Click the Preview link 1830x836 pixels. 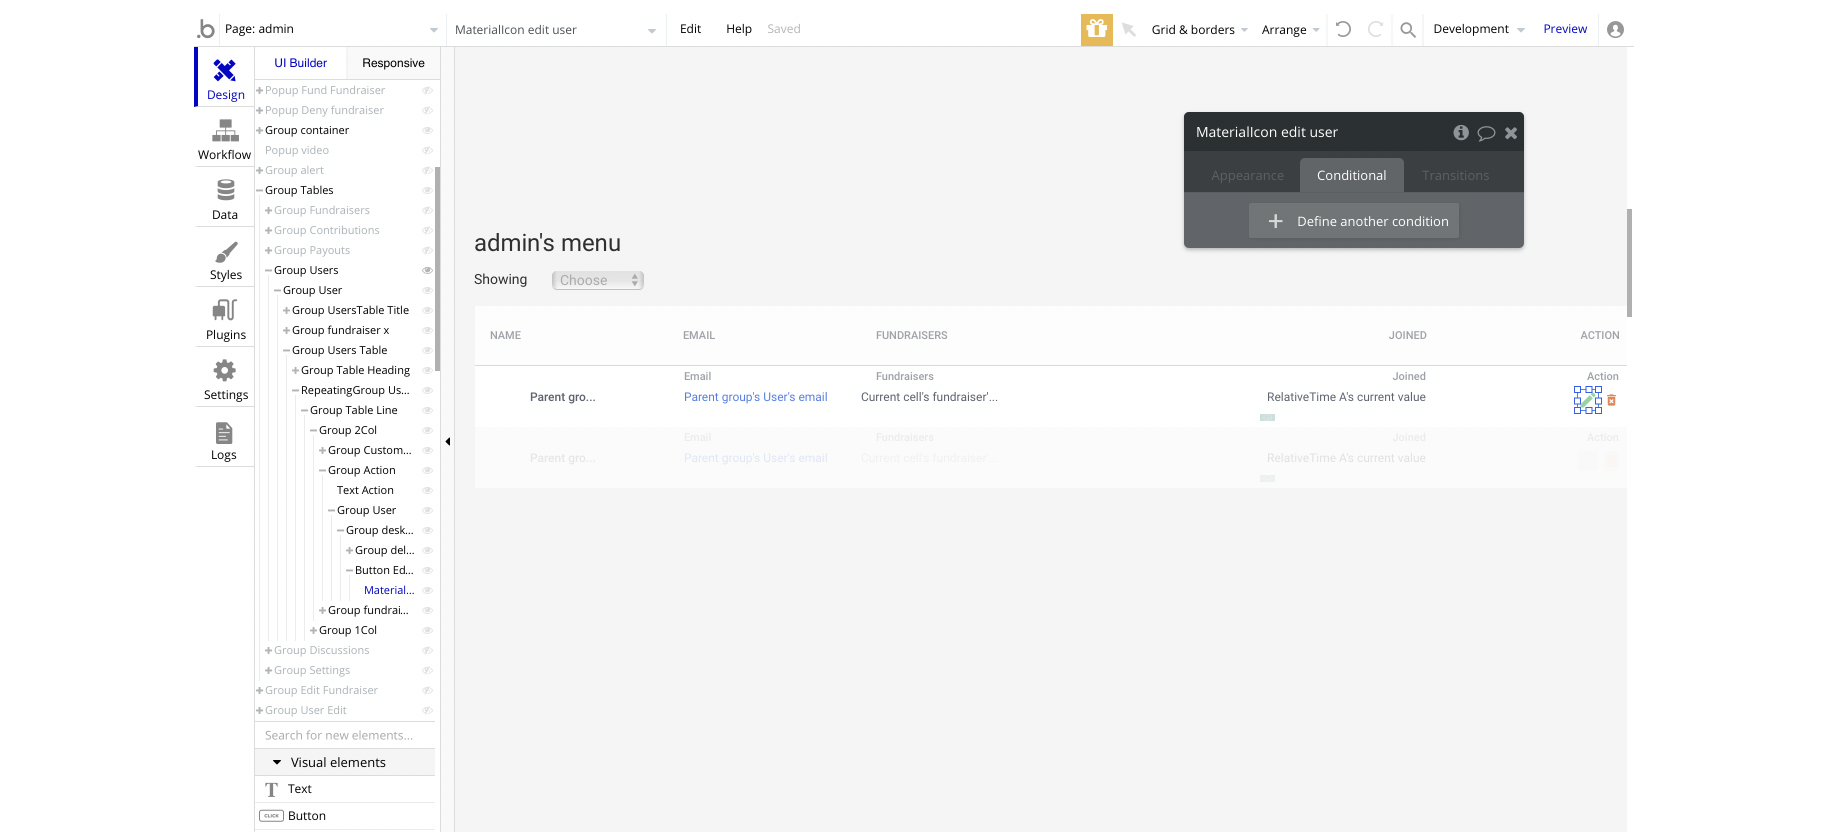[1565, 29]
